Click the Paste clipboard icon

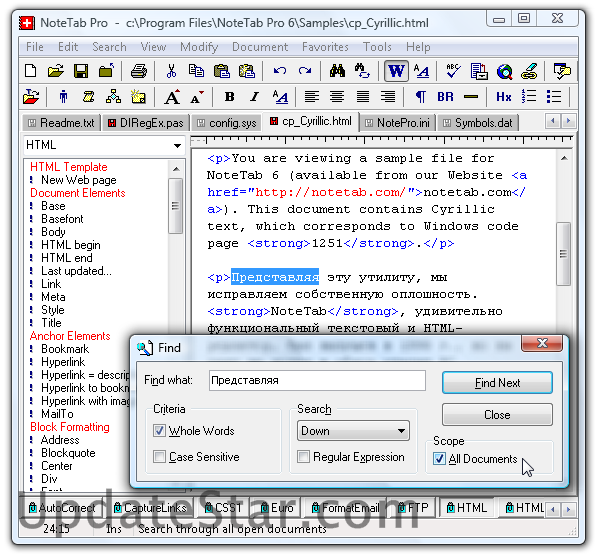coord(222,71)
